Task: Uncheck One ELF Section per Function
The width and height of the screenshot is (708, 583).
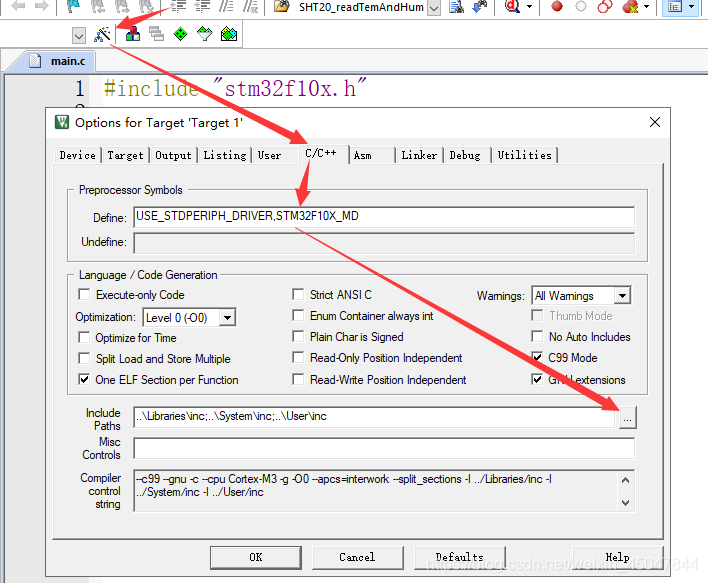Action: pyautogui.click(x=84, y=379)
